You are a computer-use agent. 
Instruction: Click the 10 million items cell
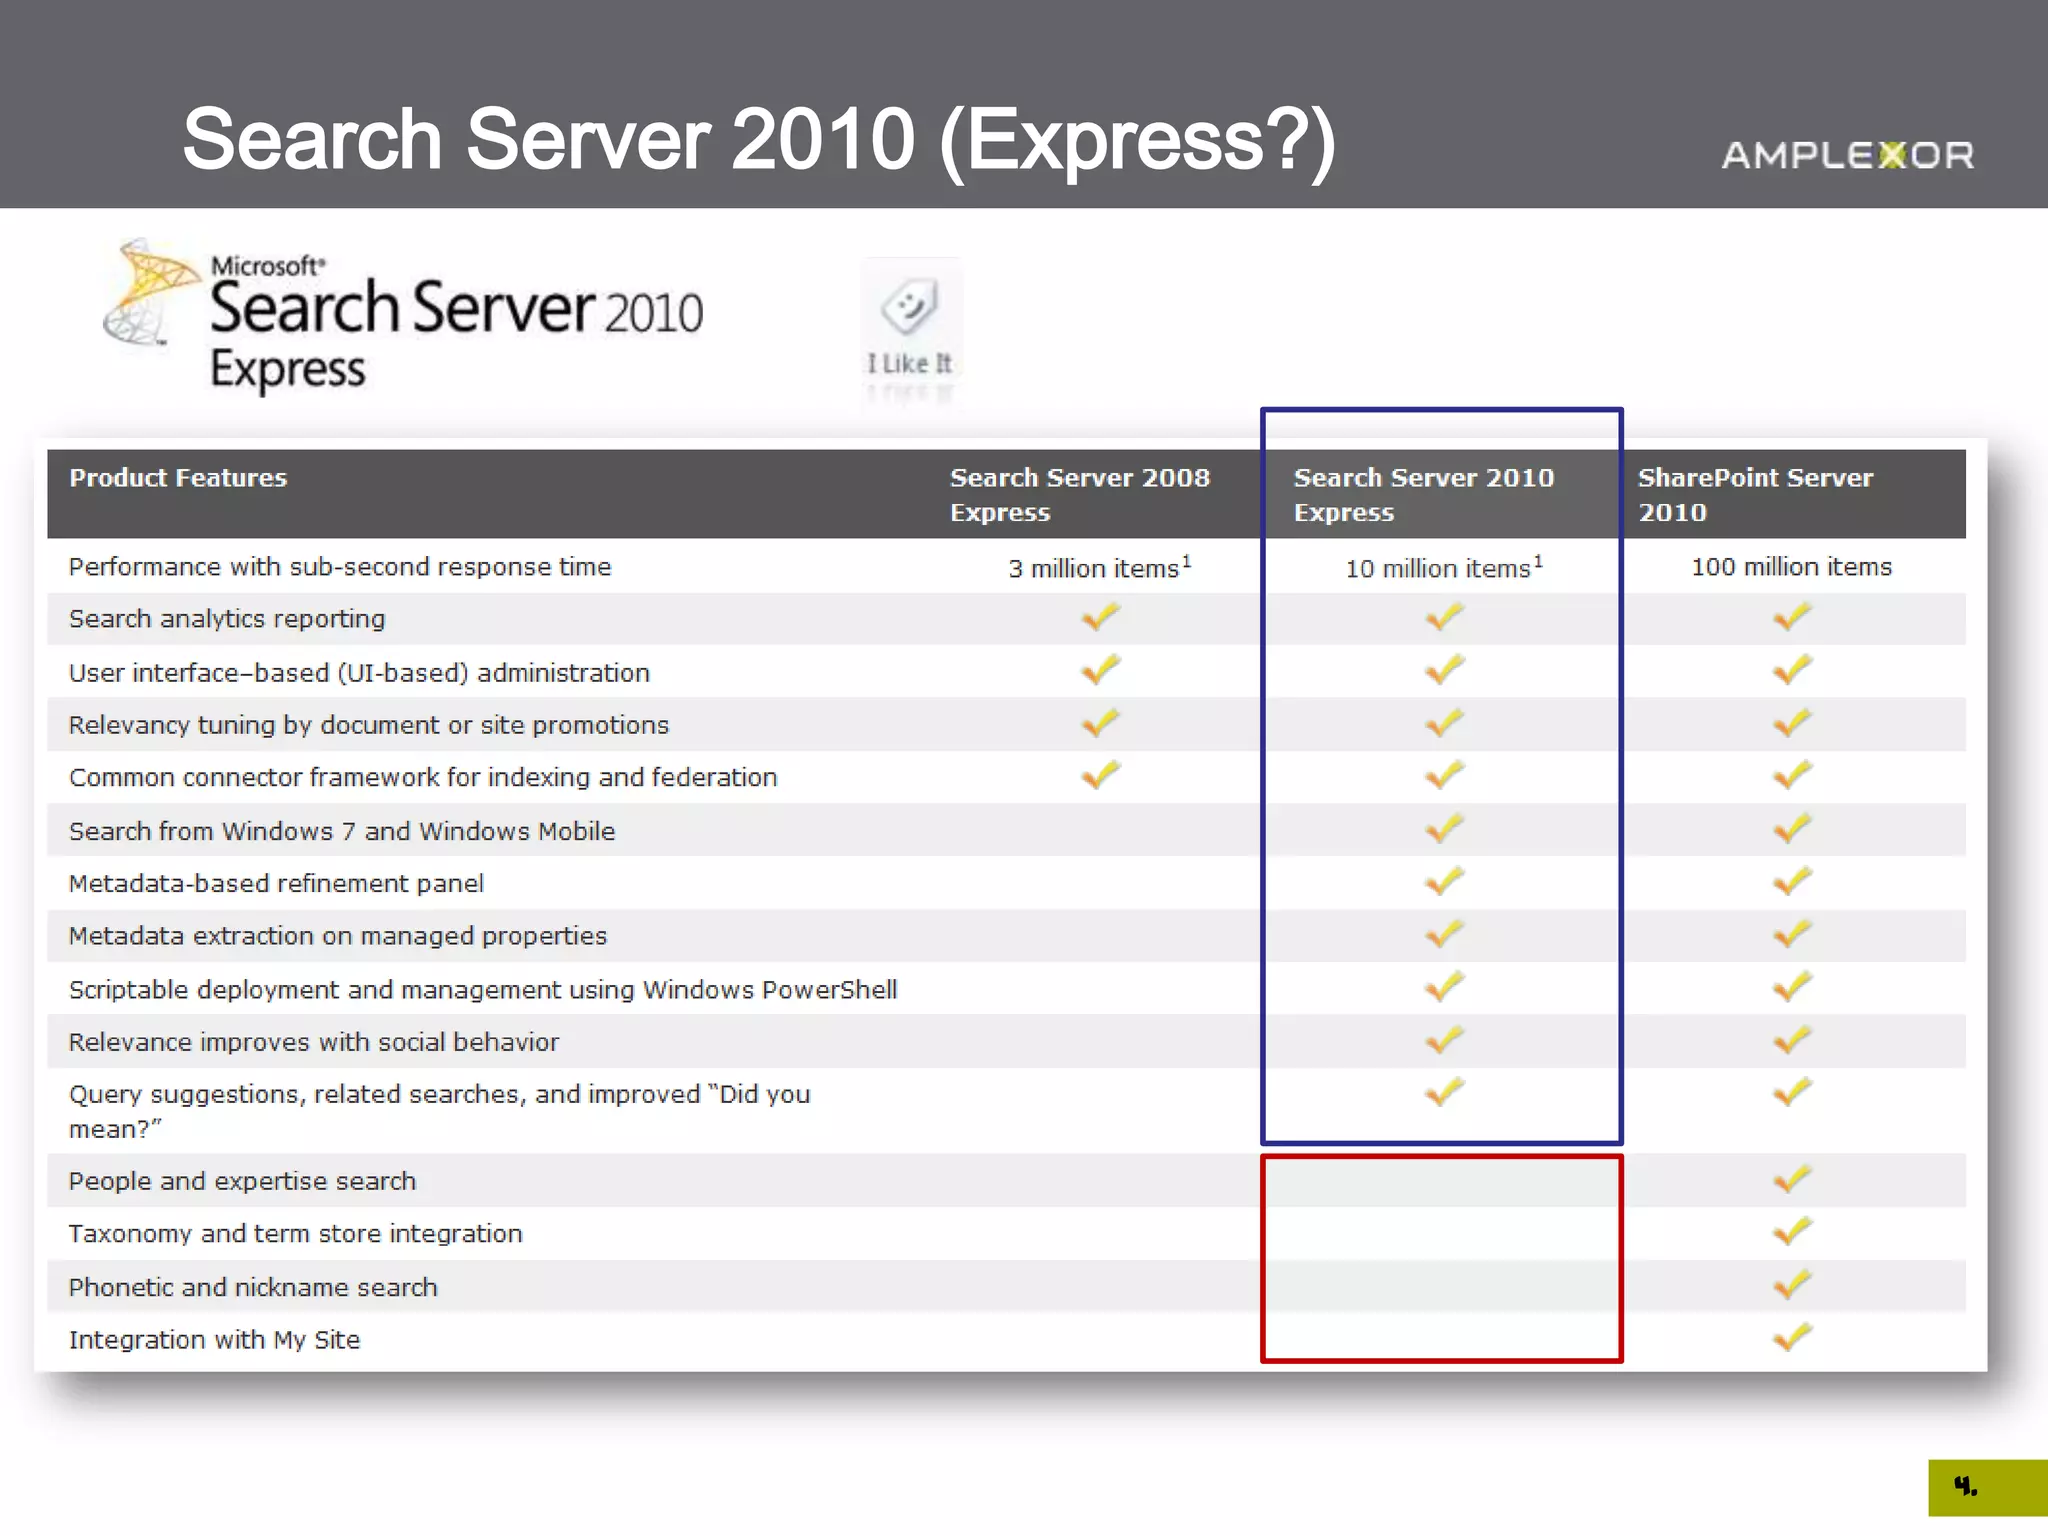point(1444,567)
